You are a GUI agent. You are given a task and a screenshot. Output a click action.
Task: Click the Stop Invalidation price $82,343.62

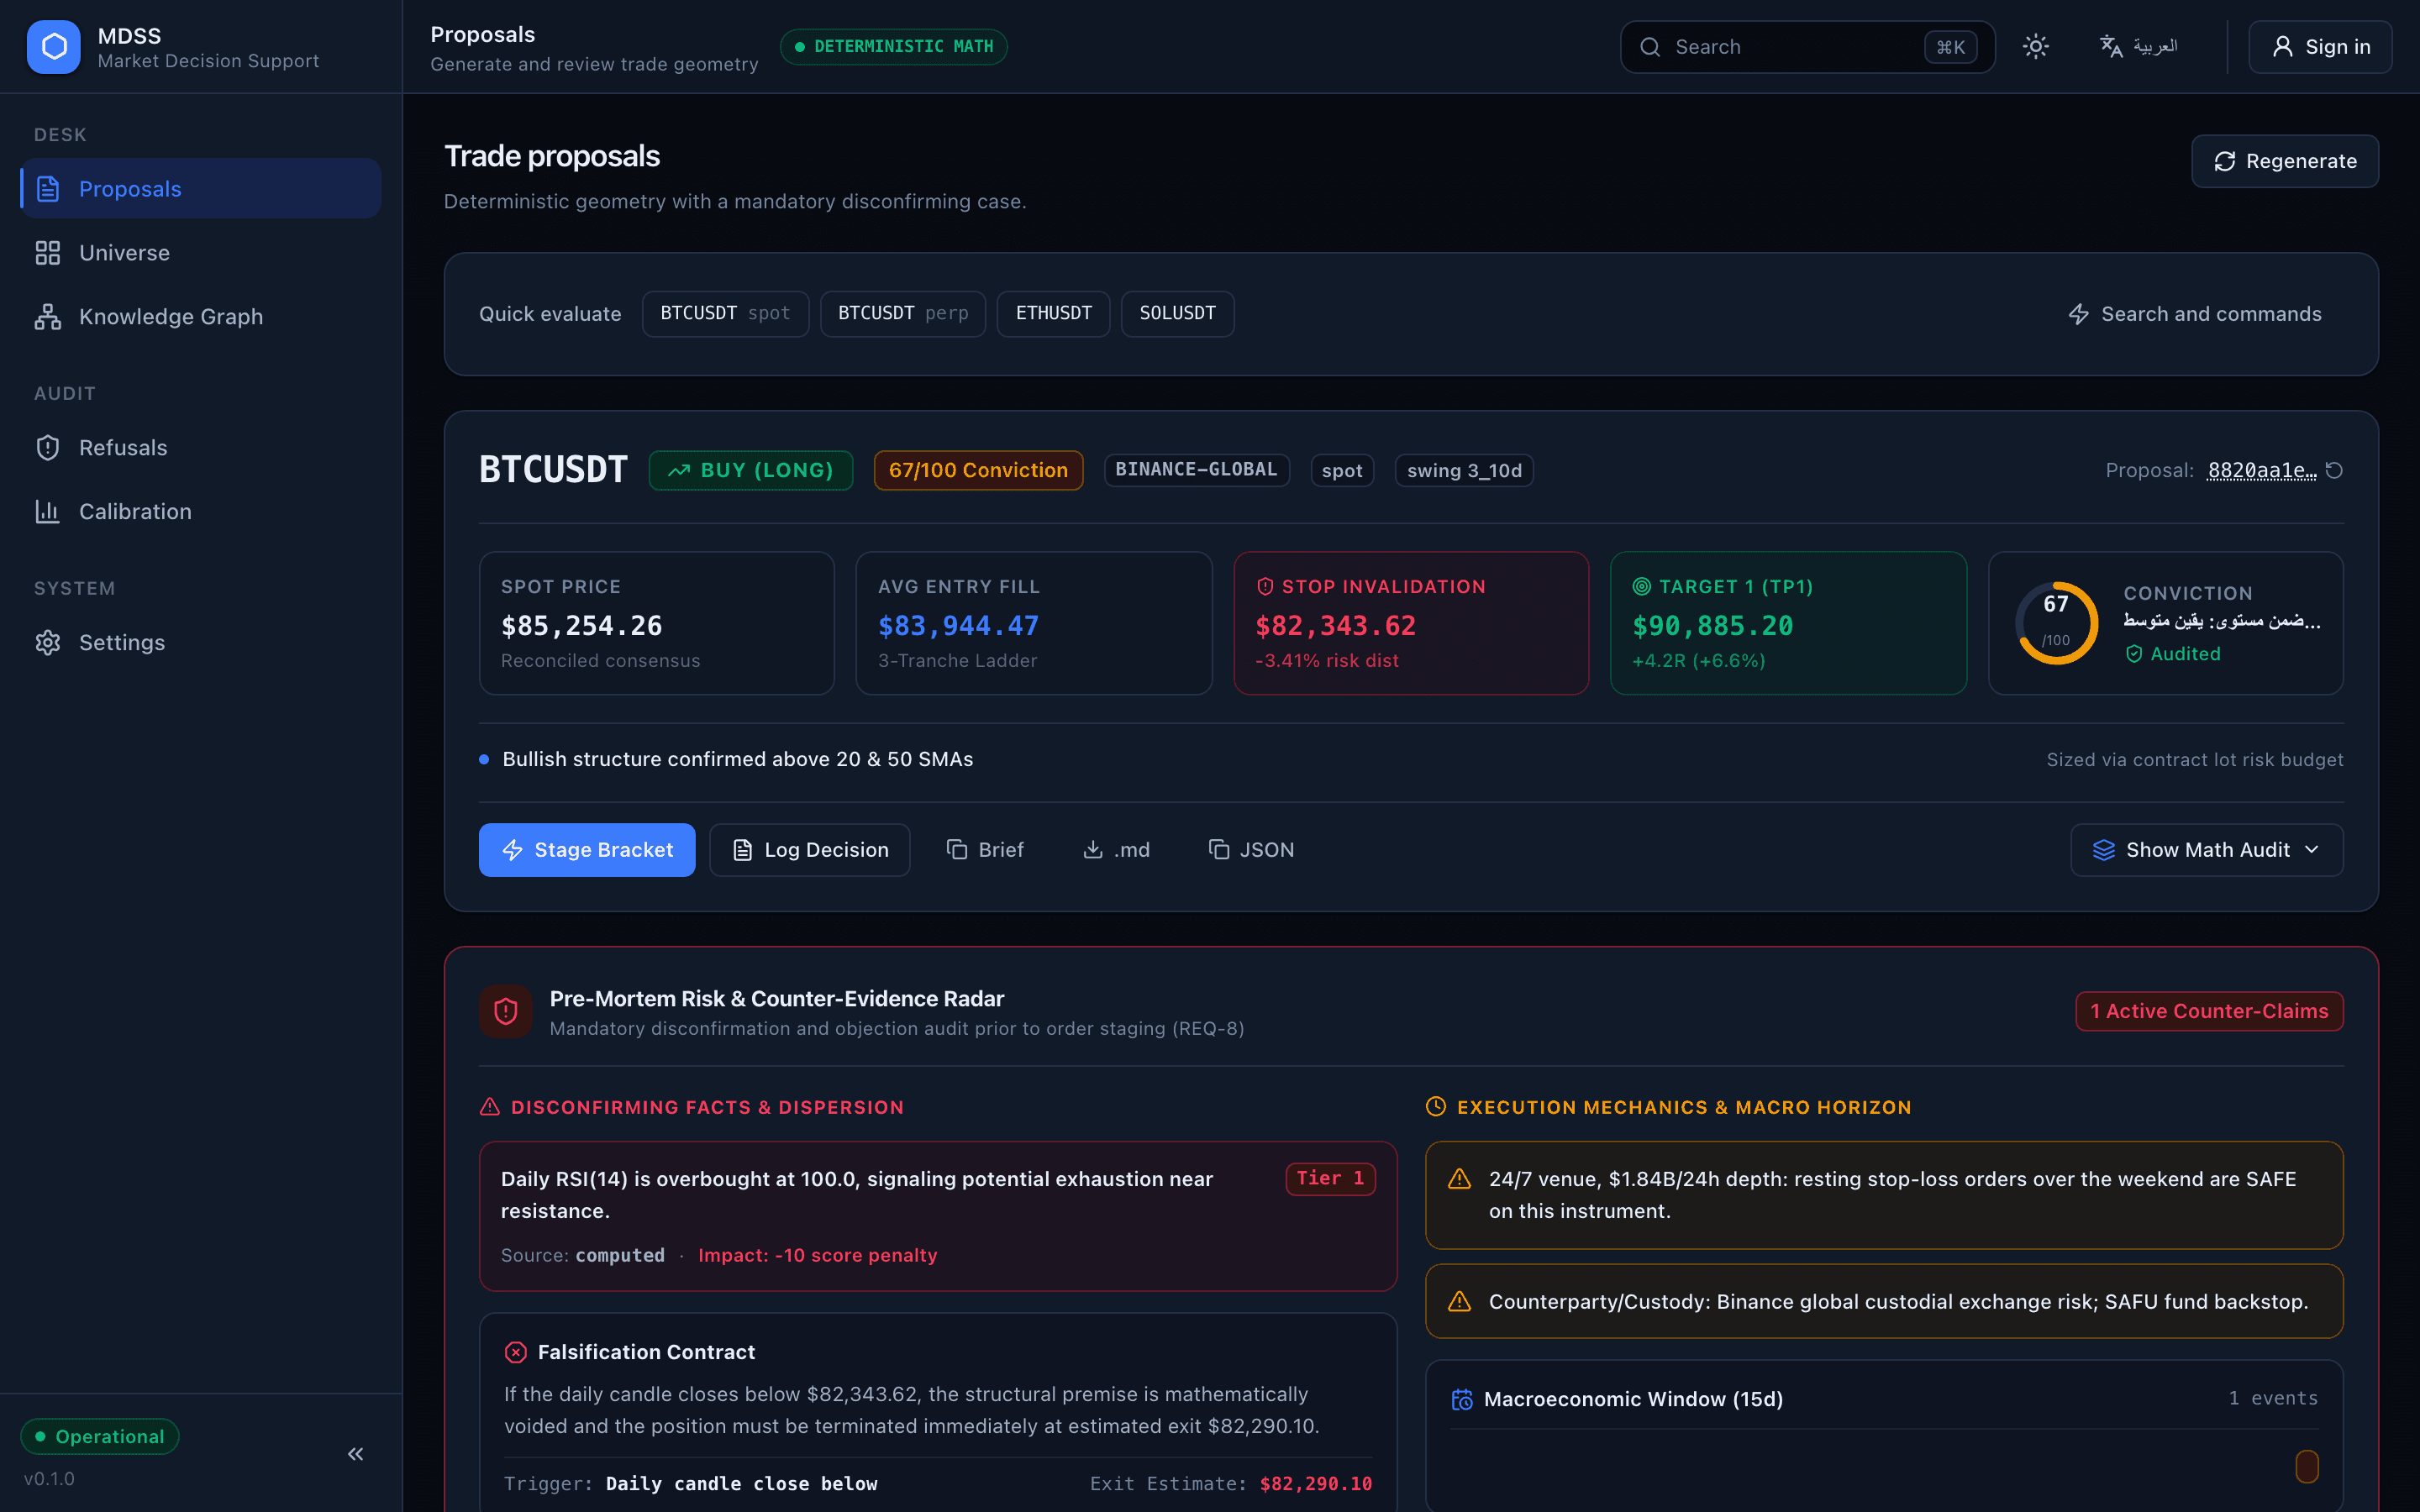[x=1336, y=626]
